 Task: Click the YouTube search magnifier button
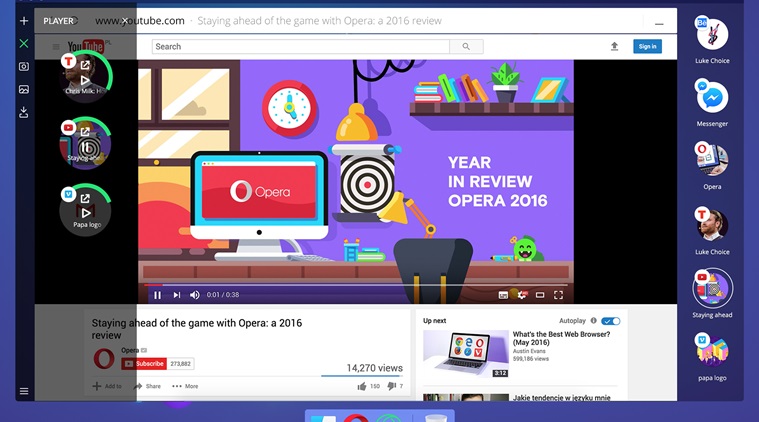466,46
